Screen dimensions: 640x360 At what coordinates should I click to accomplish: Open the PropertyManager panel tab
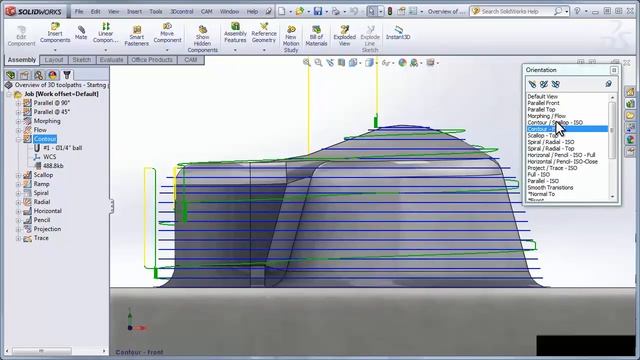coord(24,75)
